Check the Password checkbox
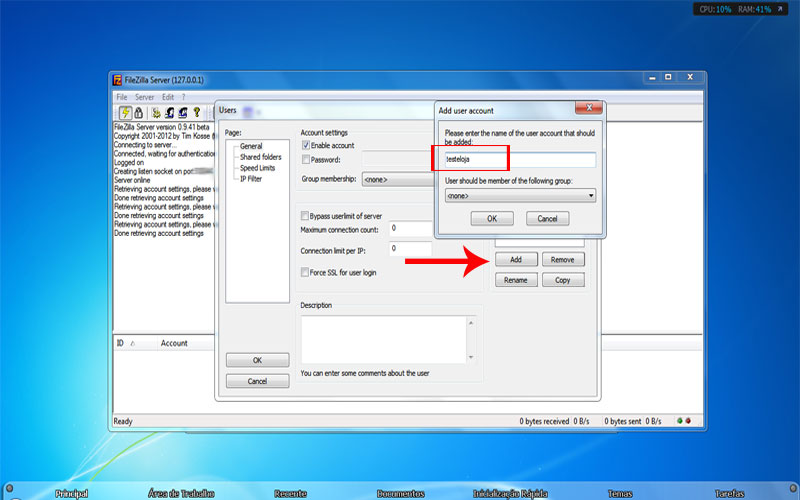The image size is (800, 500). [x=306, y=160]
